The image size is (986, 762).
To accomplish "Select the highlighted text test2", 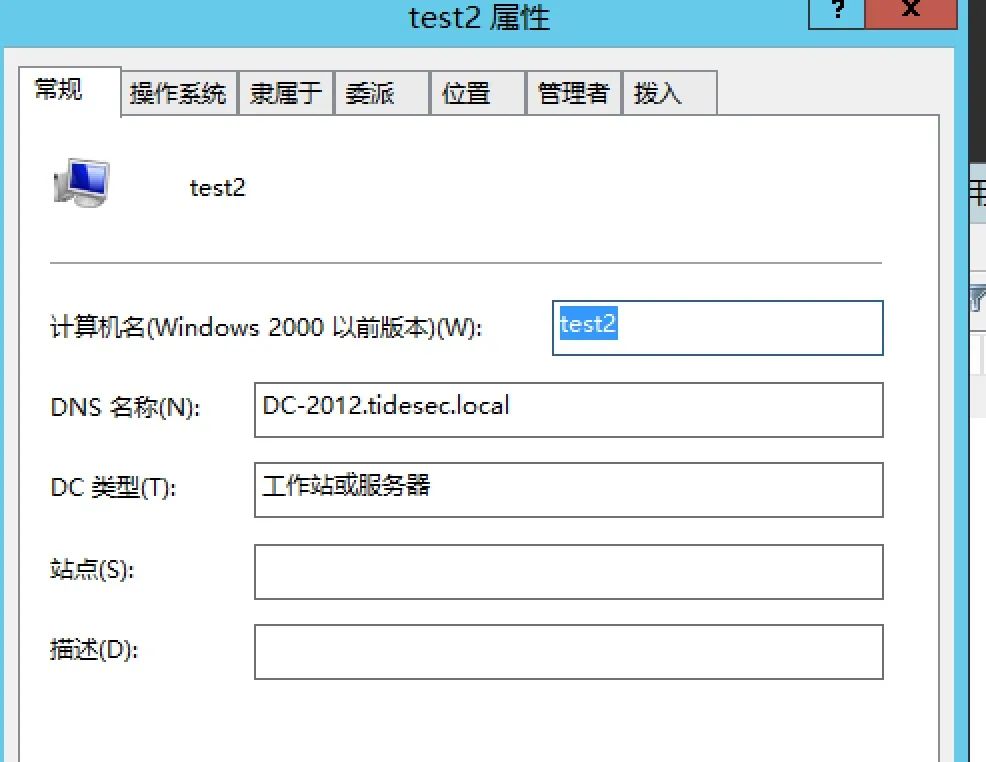I will pos(588,324).
